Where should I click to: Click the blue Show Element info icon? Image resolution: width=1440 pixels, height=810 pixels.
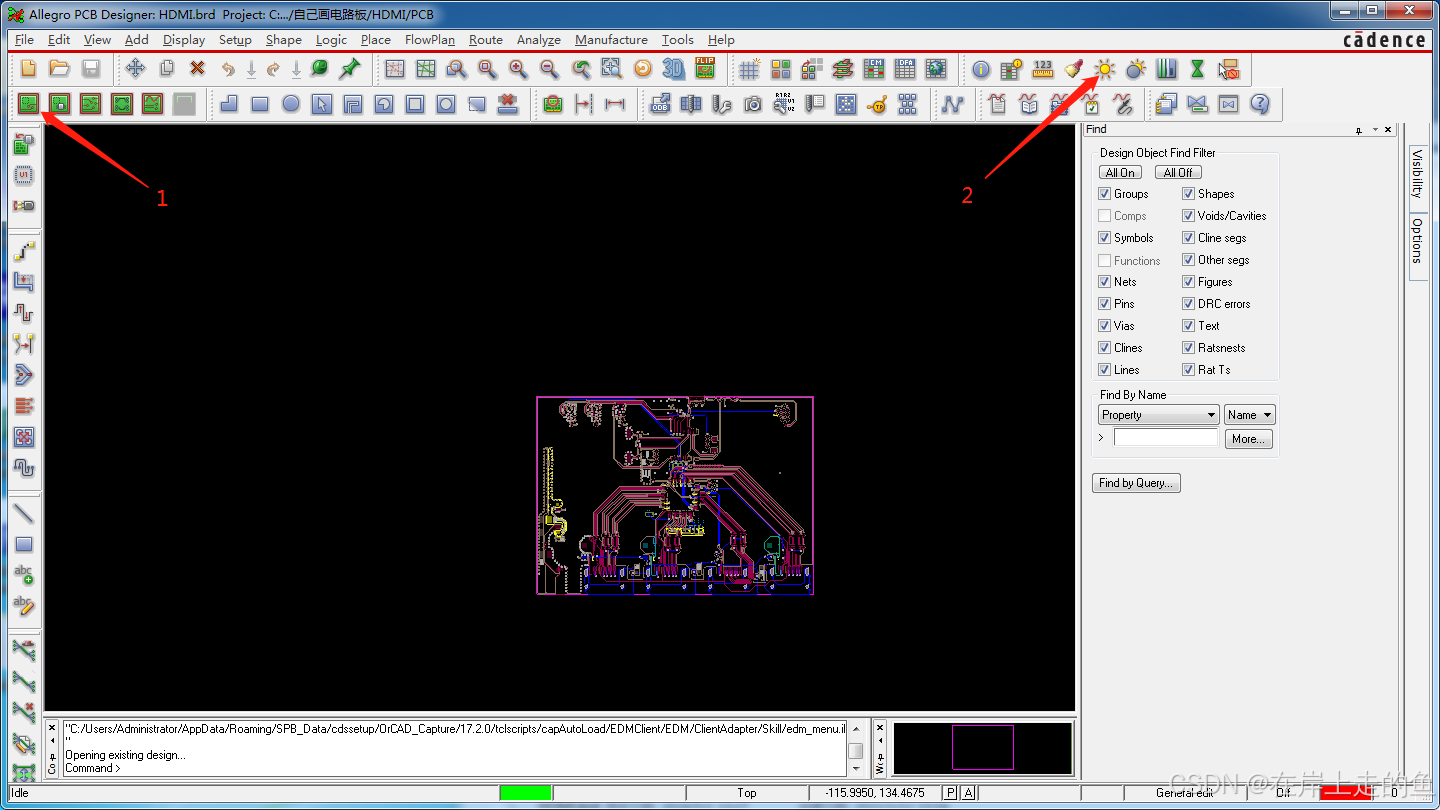981,69
